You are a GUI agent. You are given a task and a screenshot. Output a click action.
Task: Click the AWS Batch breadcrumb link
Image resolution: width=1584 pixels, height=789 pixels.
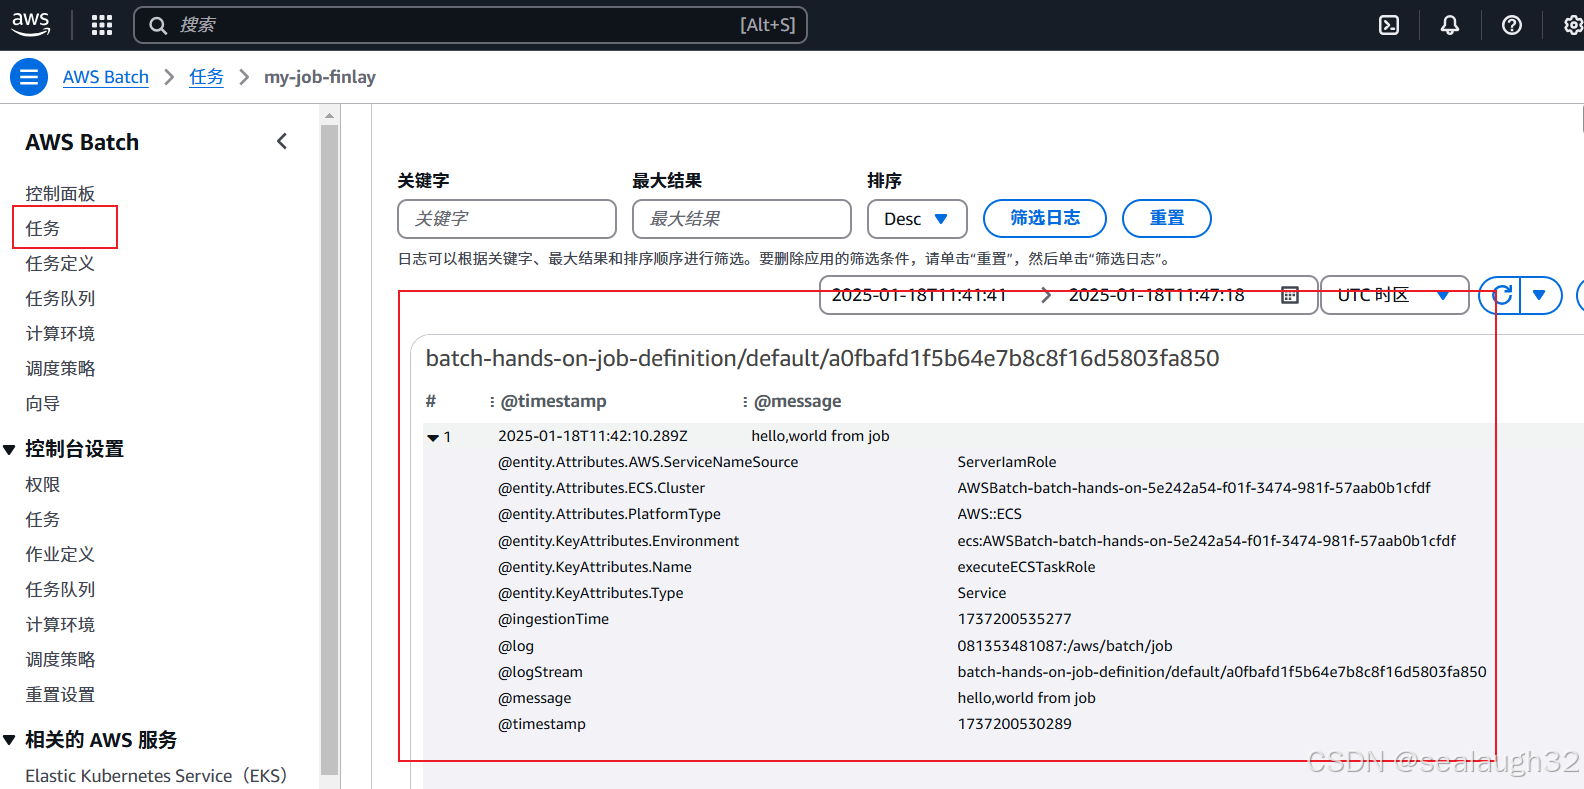(x=106, y=77)
